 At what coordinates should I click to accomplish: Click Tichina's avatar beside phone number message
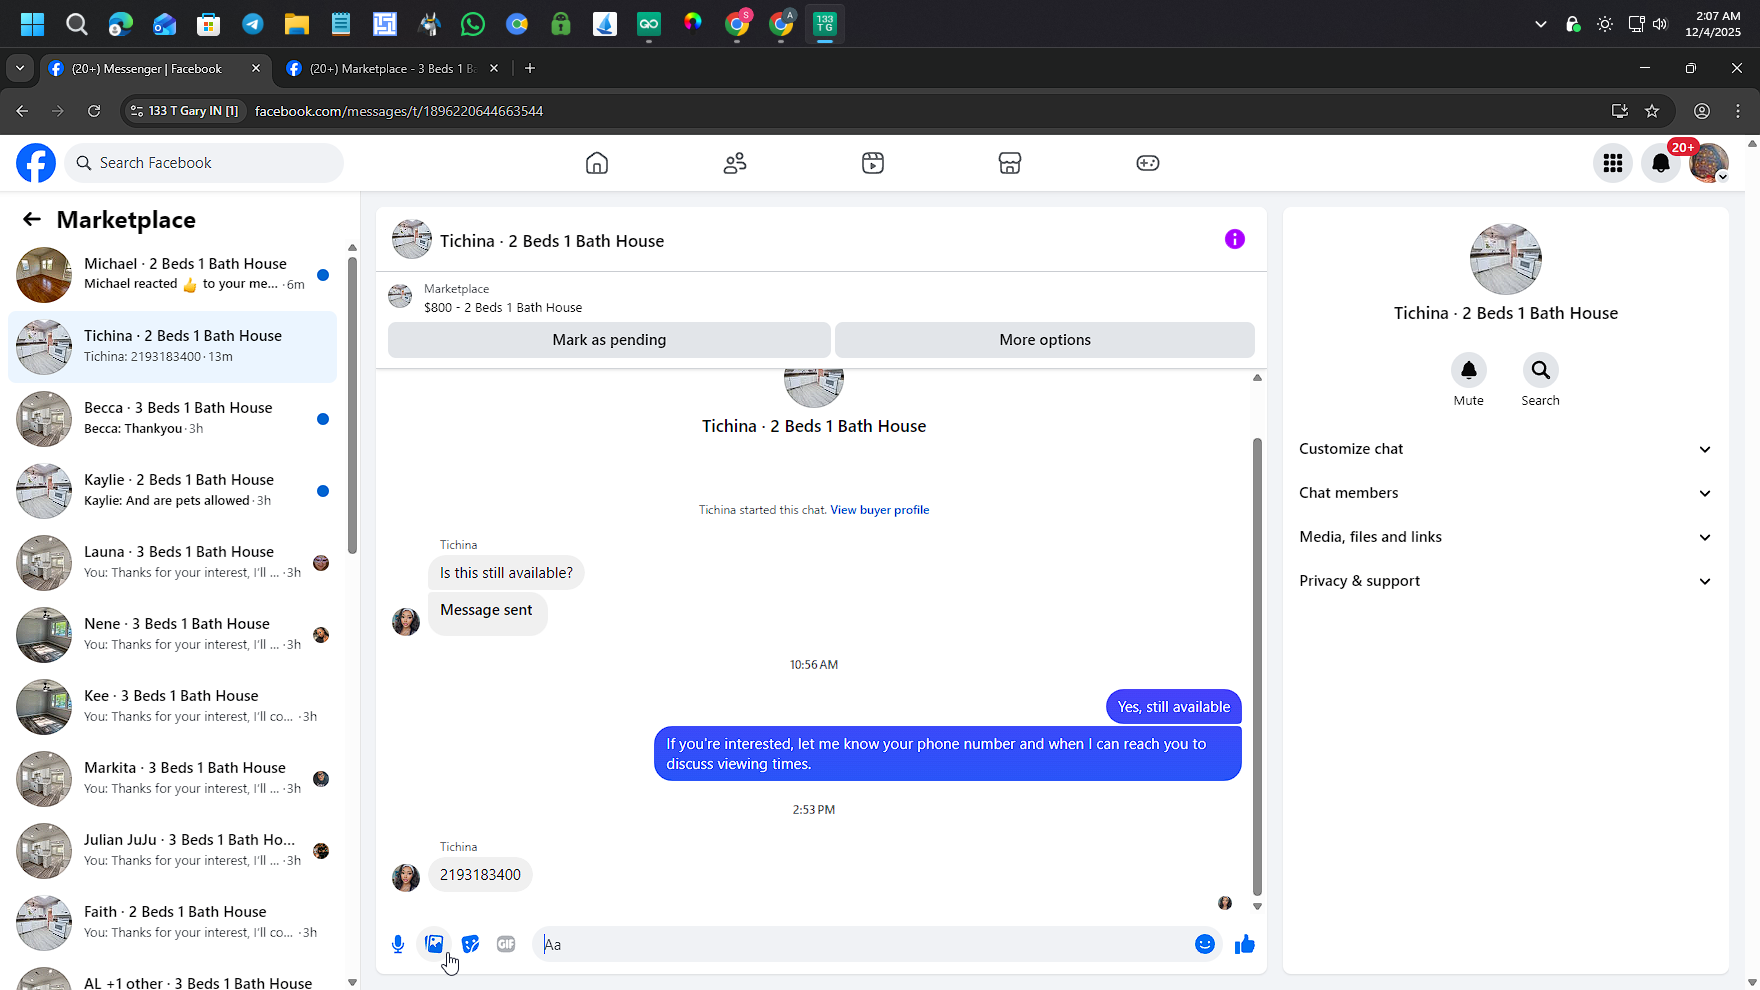(x=406, y=878)
